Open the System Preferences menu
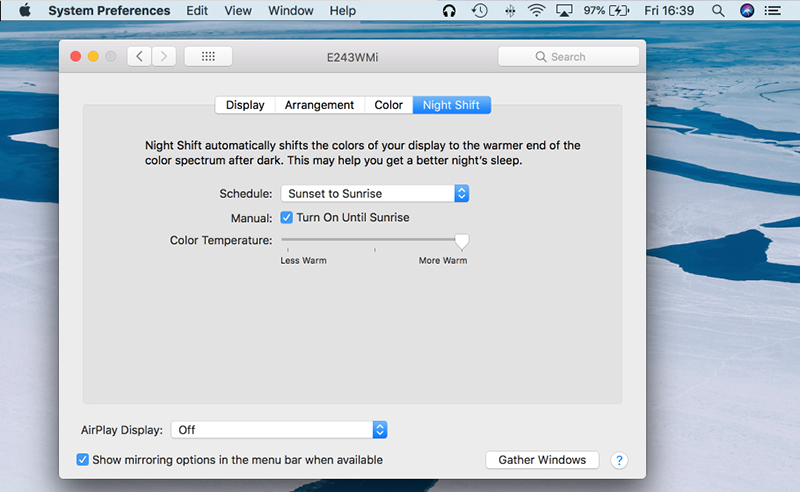The height and width of the screenshot is (492, 800). (109, 11)
